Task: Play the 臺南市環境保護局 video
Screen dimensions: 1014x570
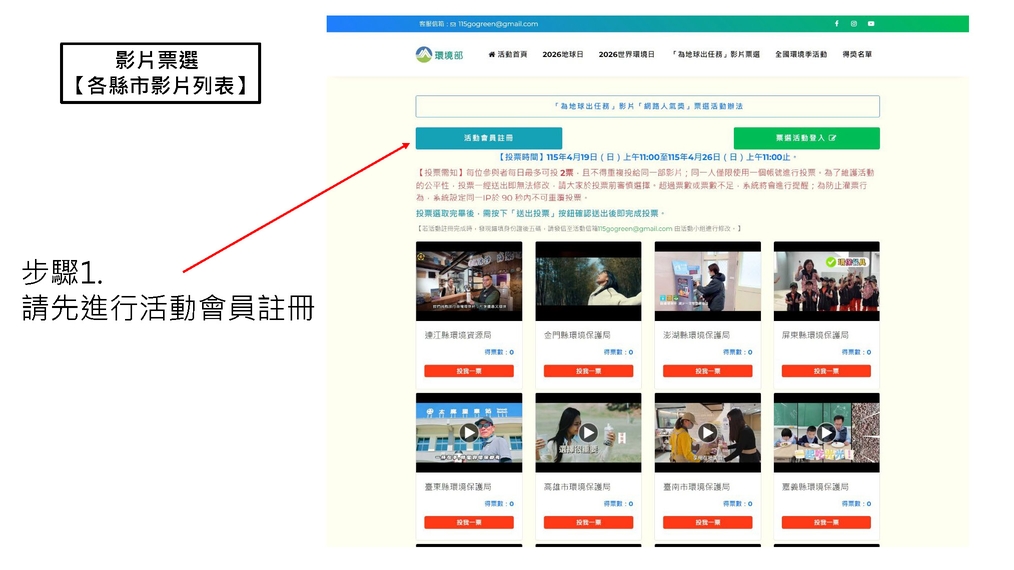Action: pos(707,433)
